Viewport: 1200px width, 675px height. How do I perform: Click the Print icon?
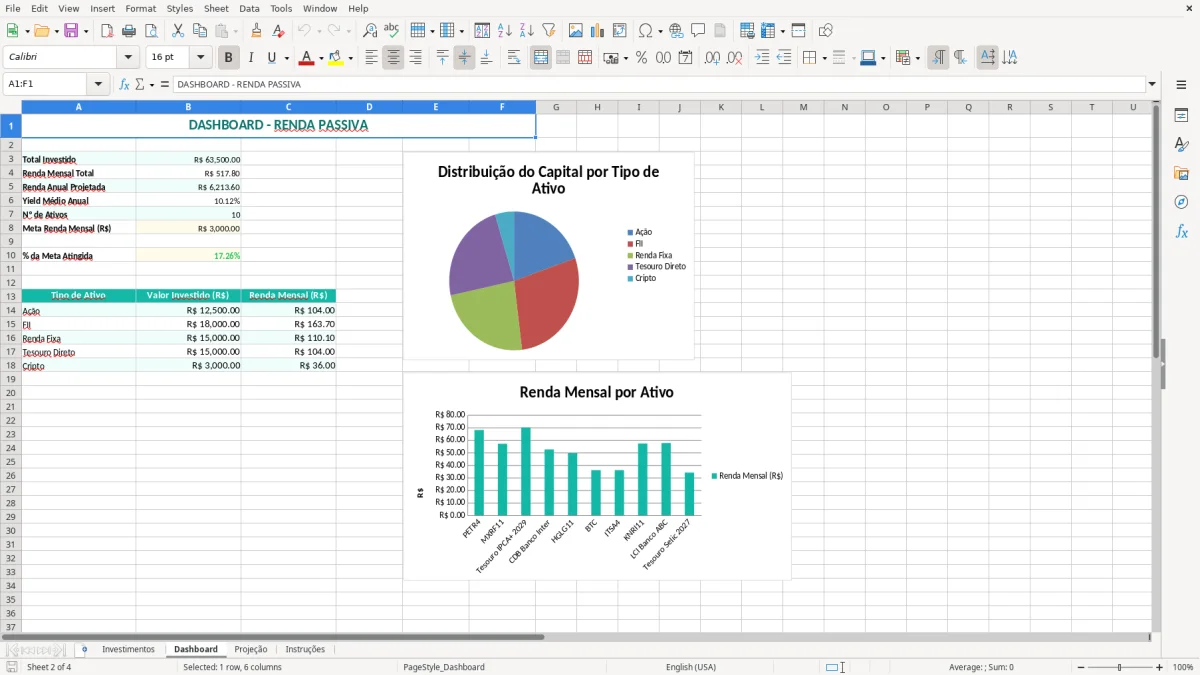129,31
